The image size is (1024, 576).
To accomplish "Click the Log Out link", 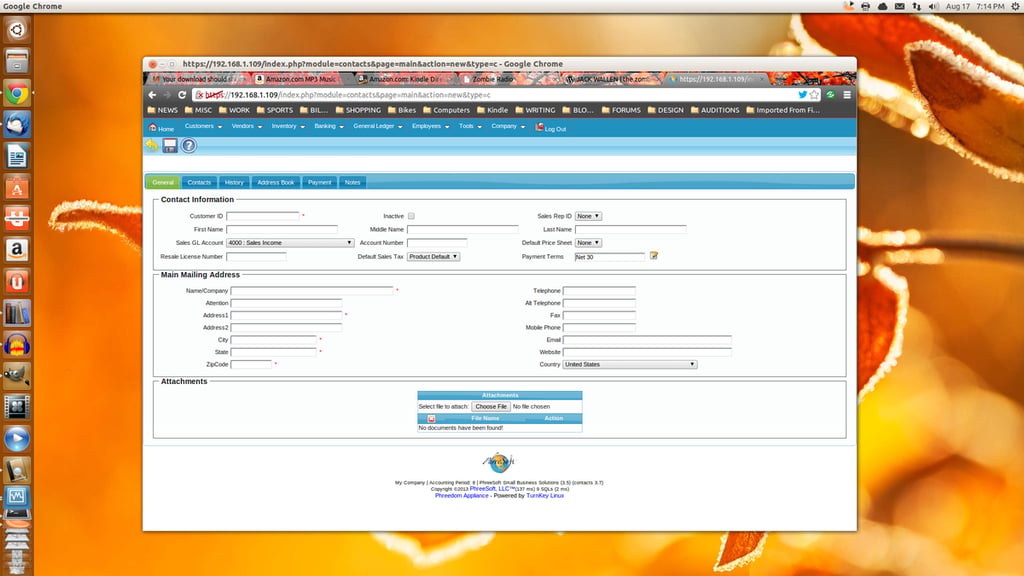I will 551,128.
